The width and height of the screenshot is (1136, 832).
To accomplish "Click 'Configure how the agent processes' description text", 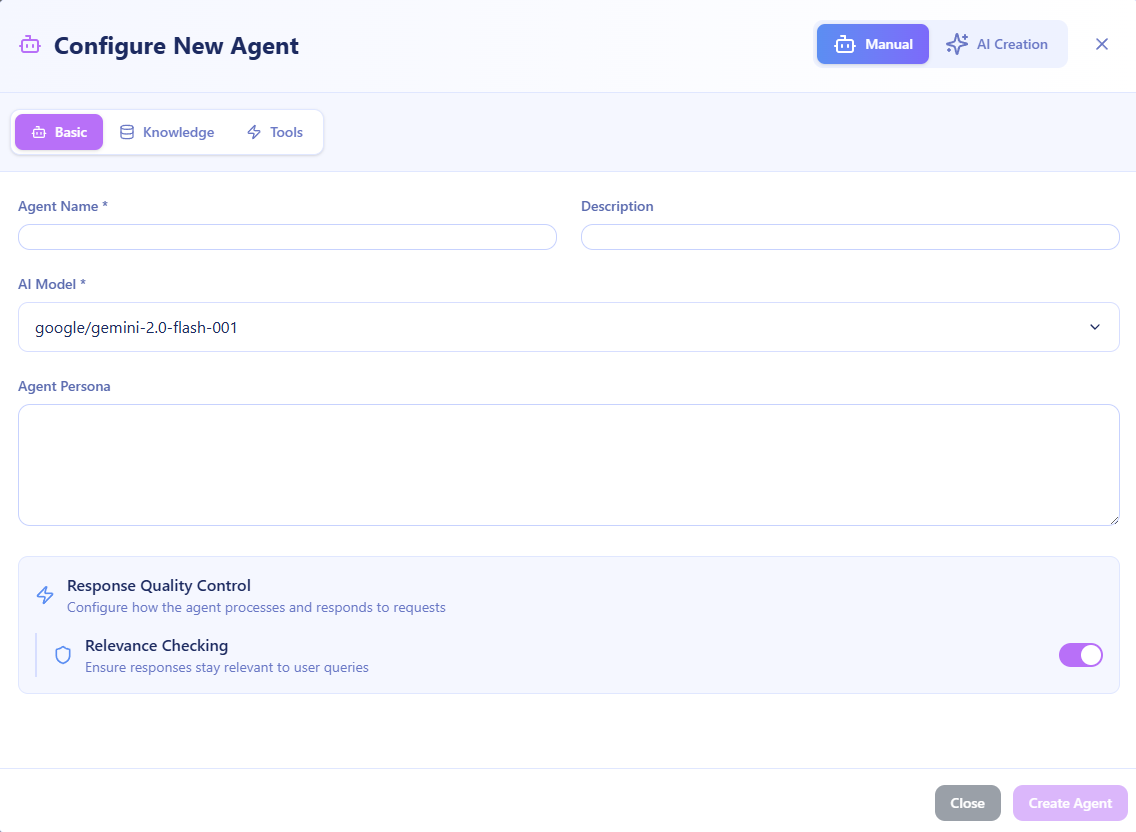I will [256, 607].
